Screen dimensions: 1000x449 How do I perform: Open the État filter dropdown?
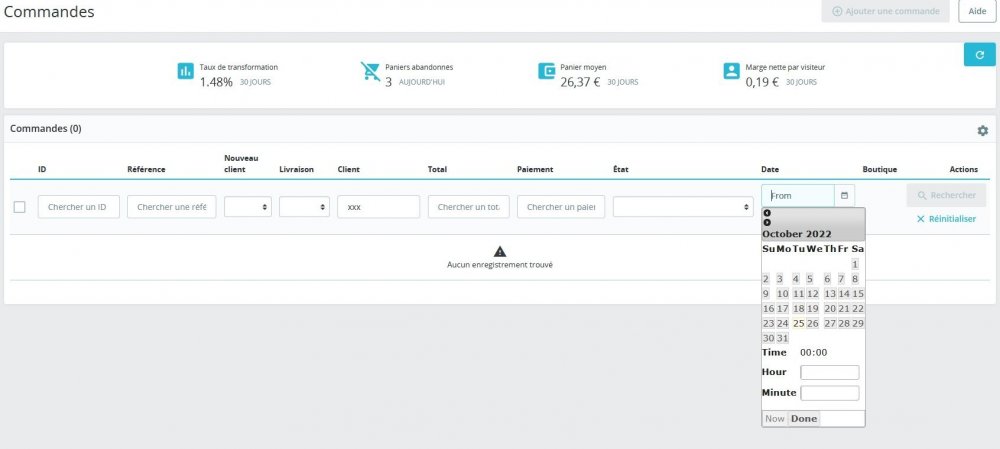(x=683, y=207)
